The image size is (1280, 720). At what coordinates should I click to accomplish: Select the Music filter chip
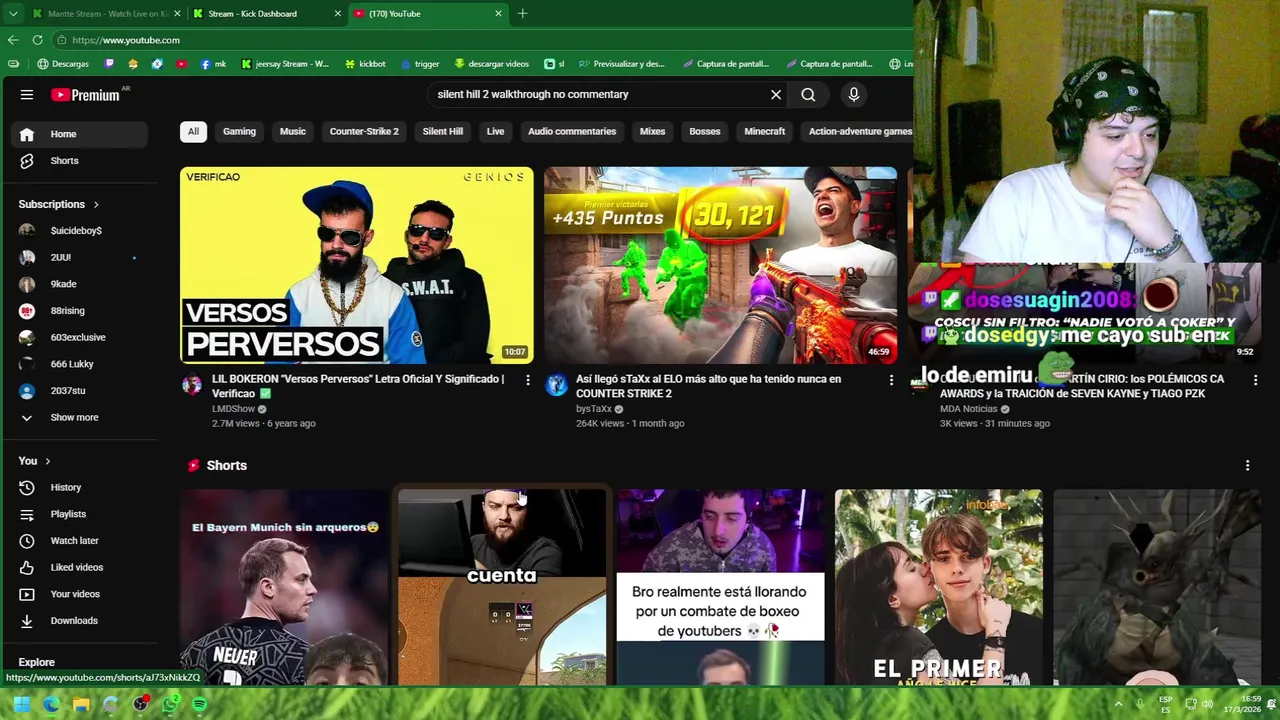(293, 131)
